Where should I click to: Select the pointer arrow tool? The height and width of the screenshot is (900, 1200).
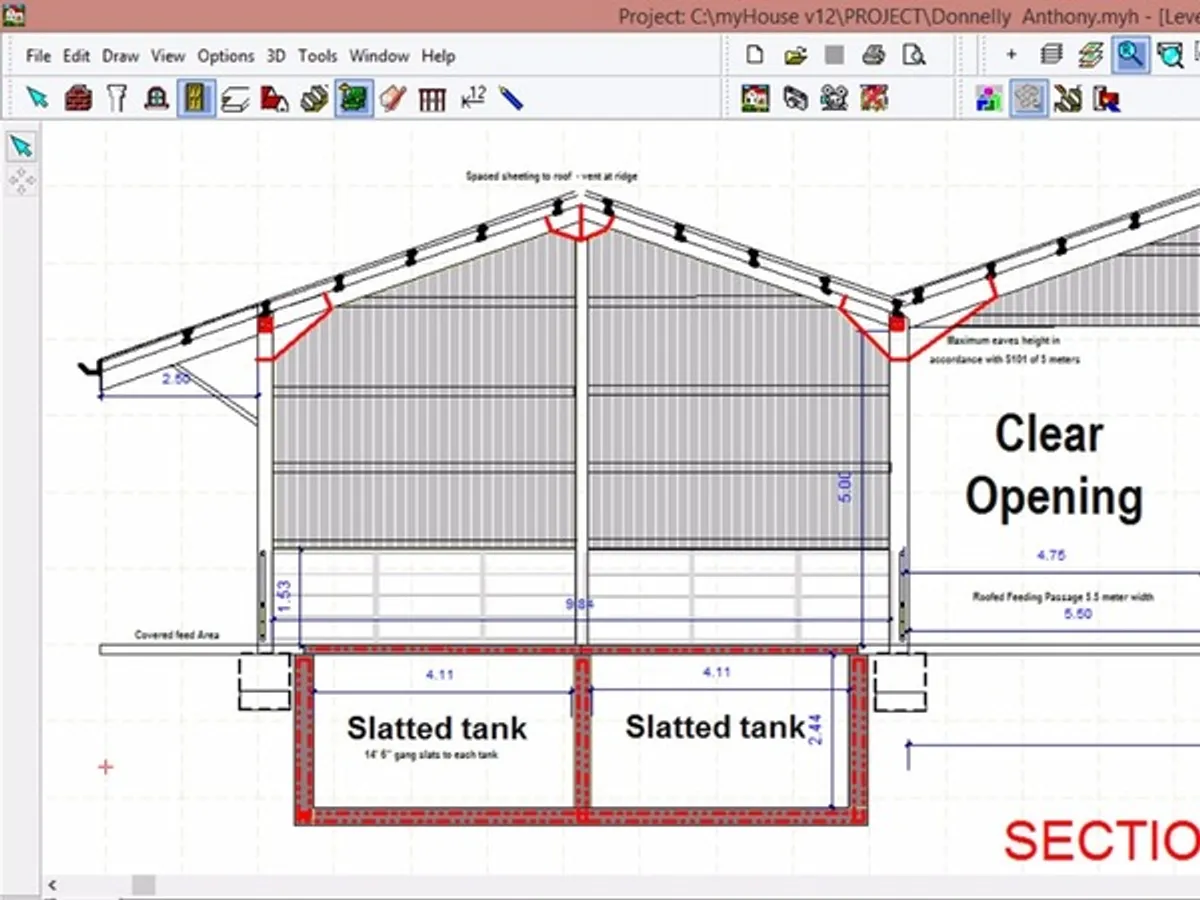[x=40, y=97]
